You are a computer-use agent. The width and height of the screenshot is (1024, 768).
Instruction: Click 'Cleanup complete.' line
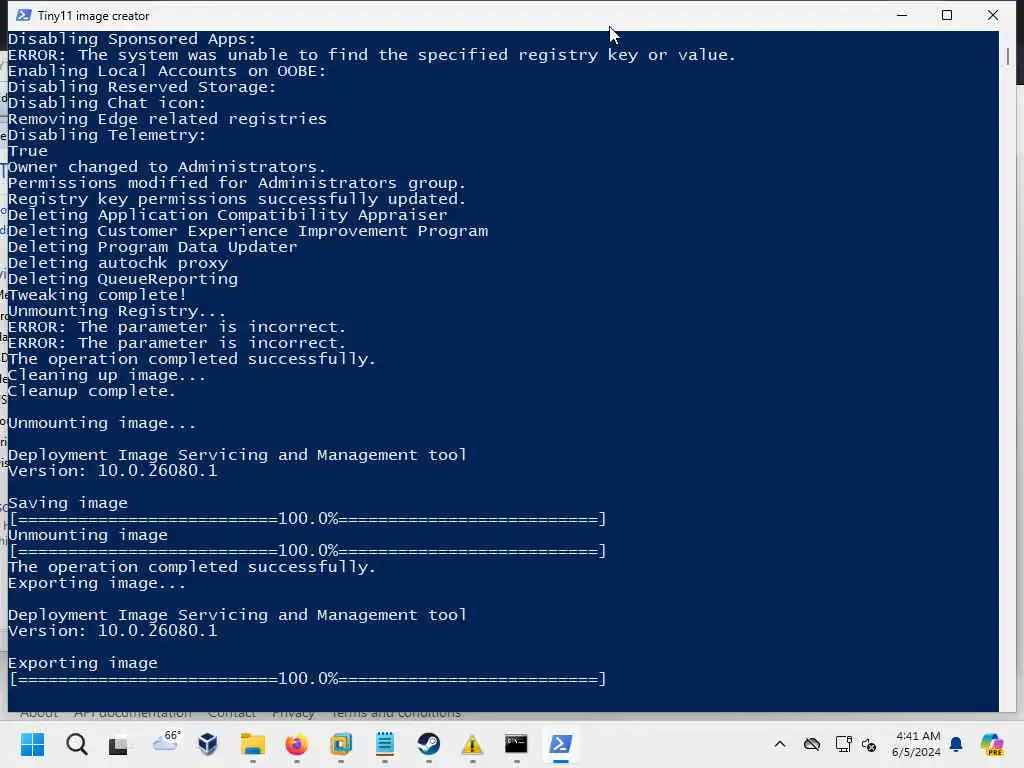(92, 391)
